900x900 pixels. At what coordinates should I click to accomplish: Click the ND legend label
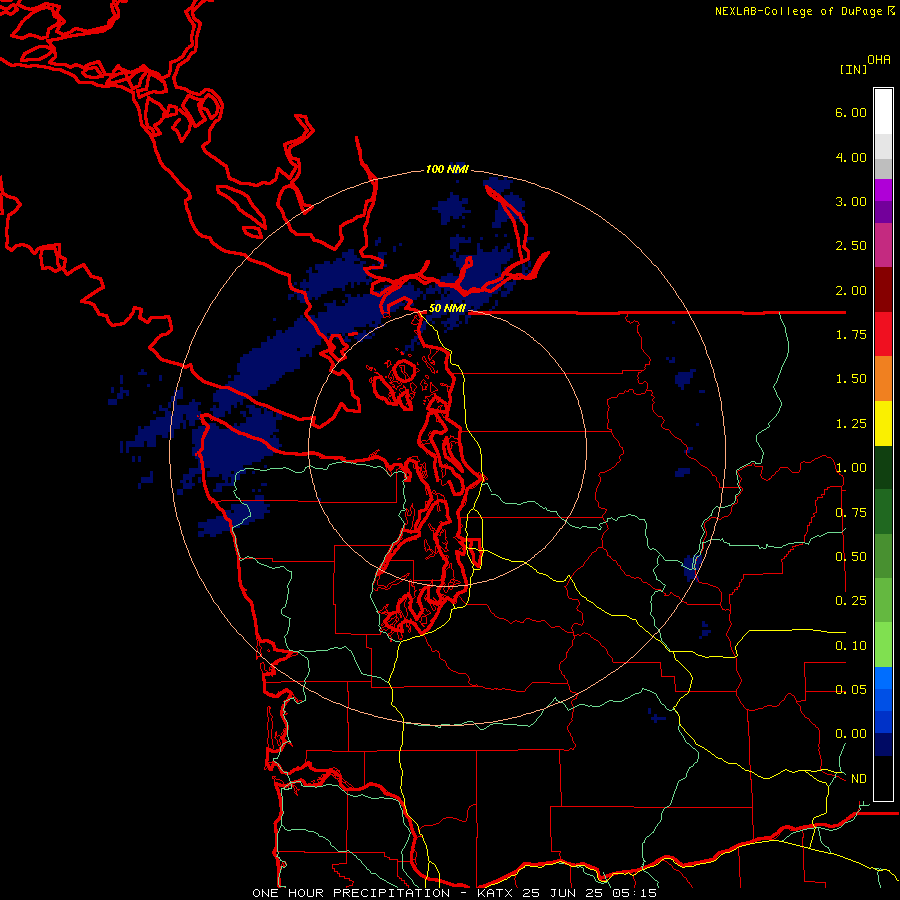pos(859,779)
